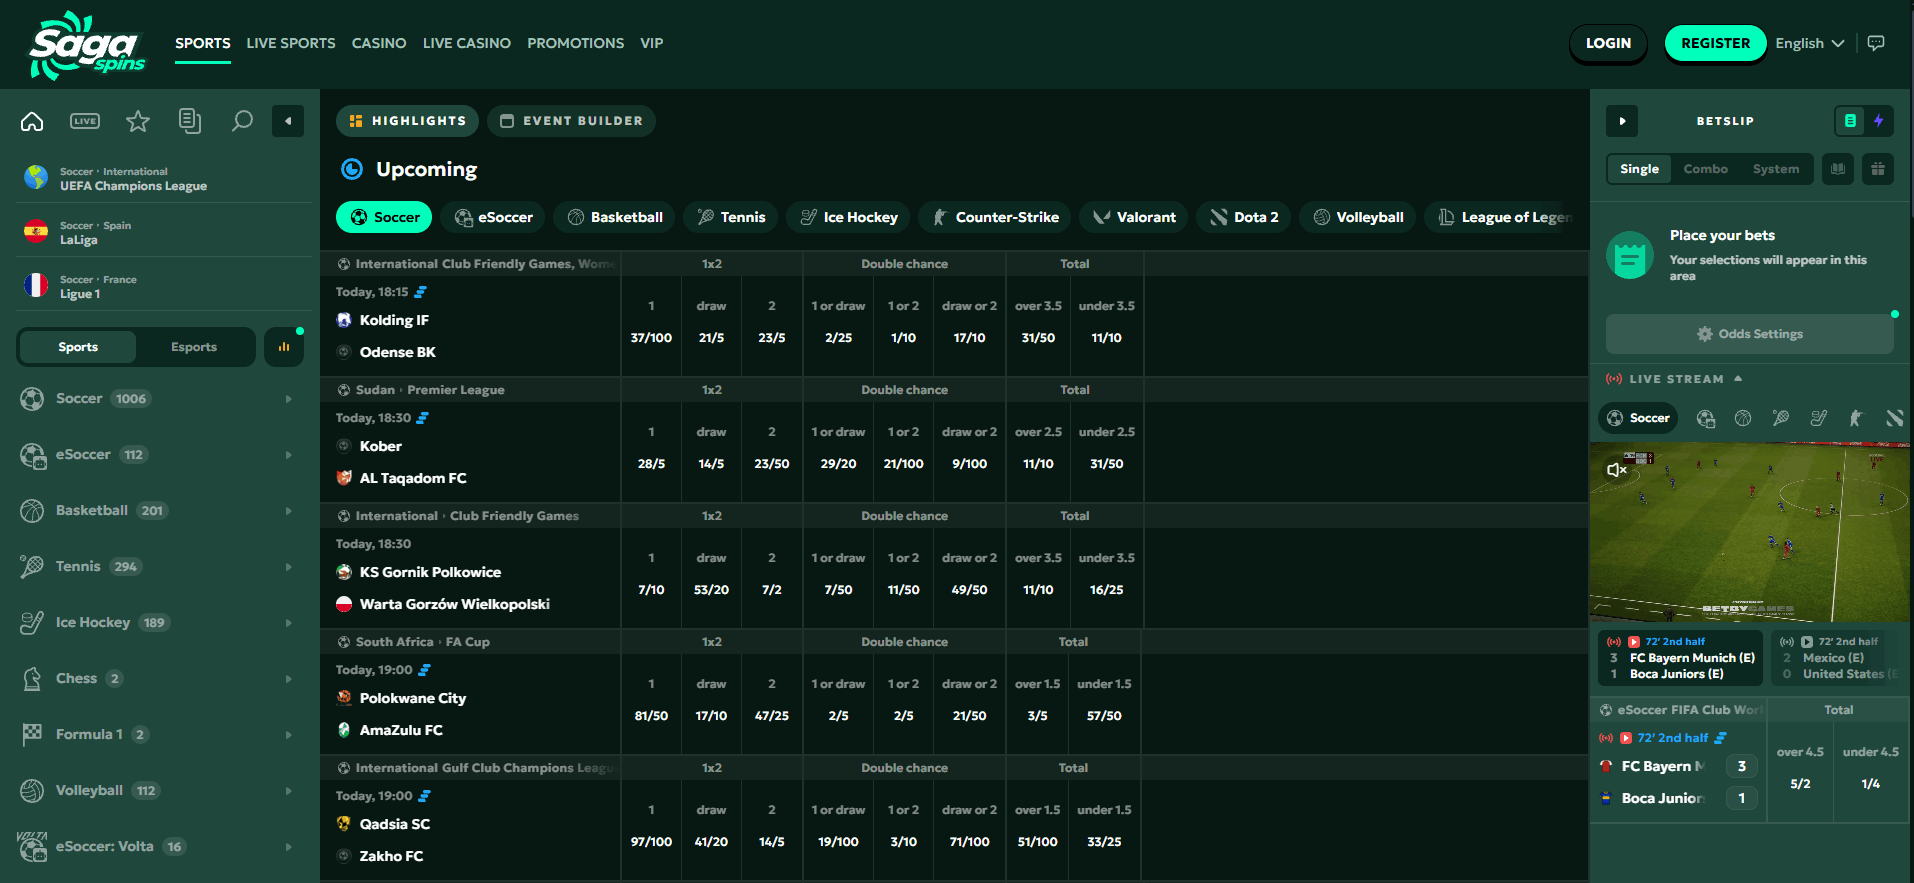Click the statistics bar chart icon

284,347
